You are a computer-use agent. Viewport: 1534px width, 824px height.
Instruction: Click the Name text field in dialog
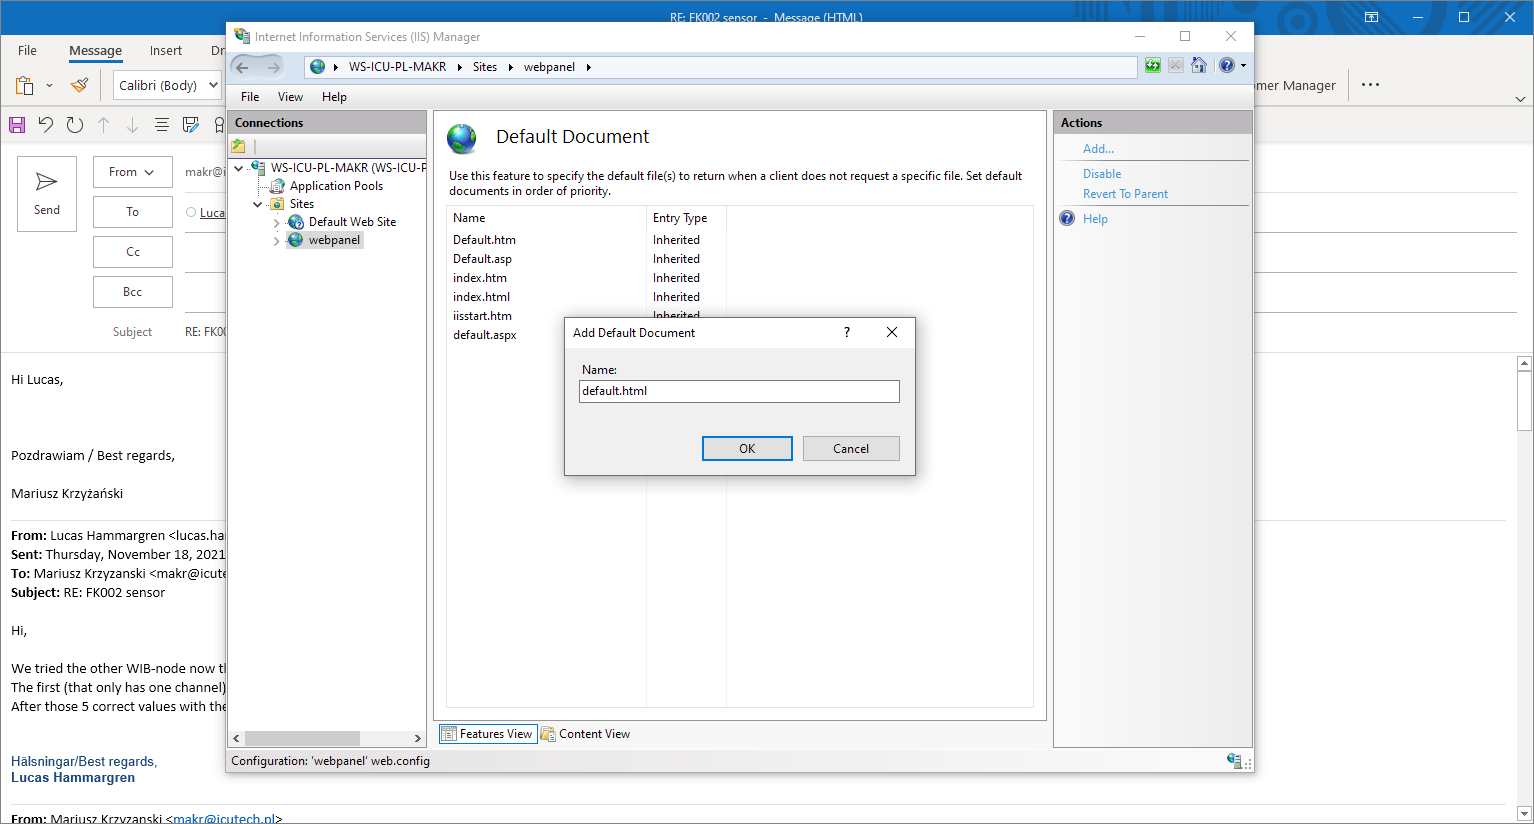click(x=739, y=391)
